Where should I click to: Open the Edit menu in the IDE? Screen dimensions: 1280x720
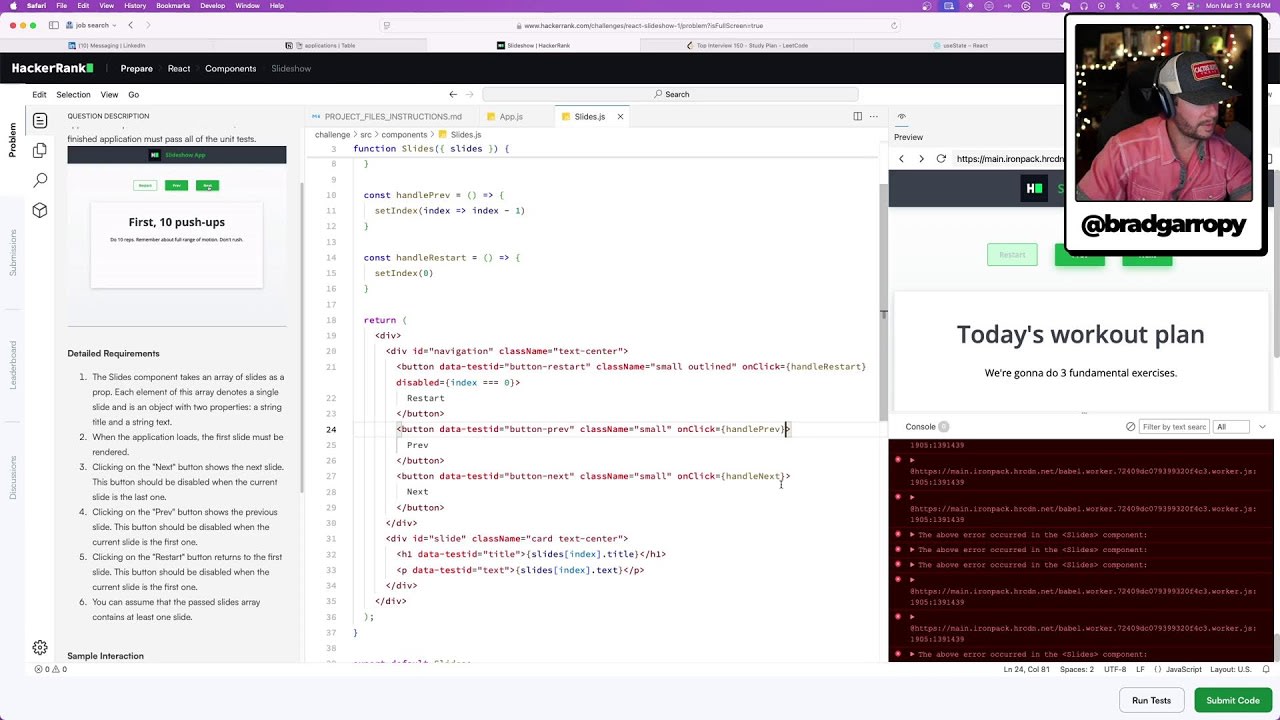click(39, 94)
